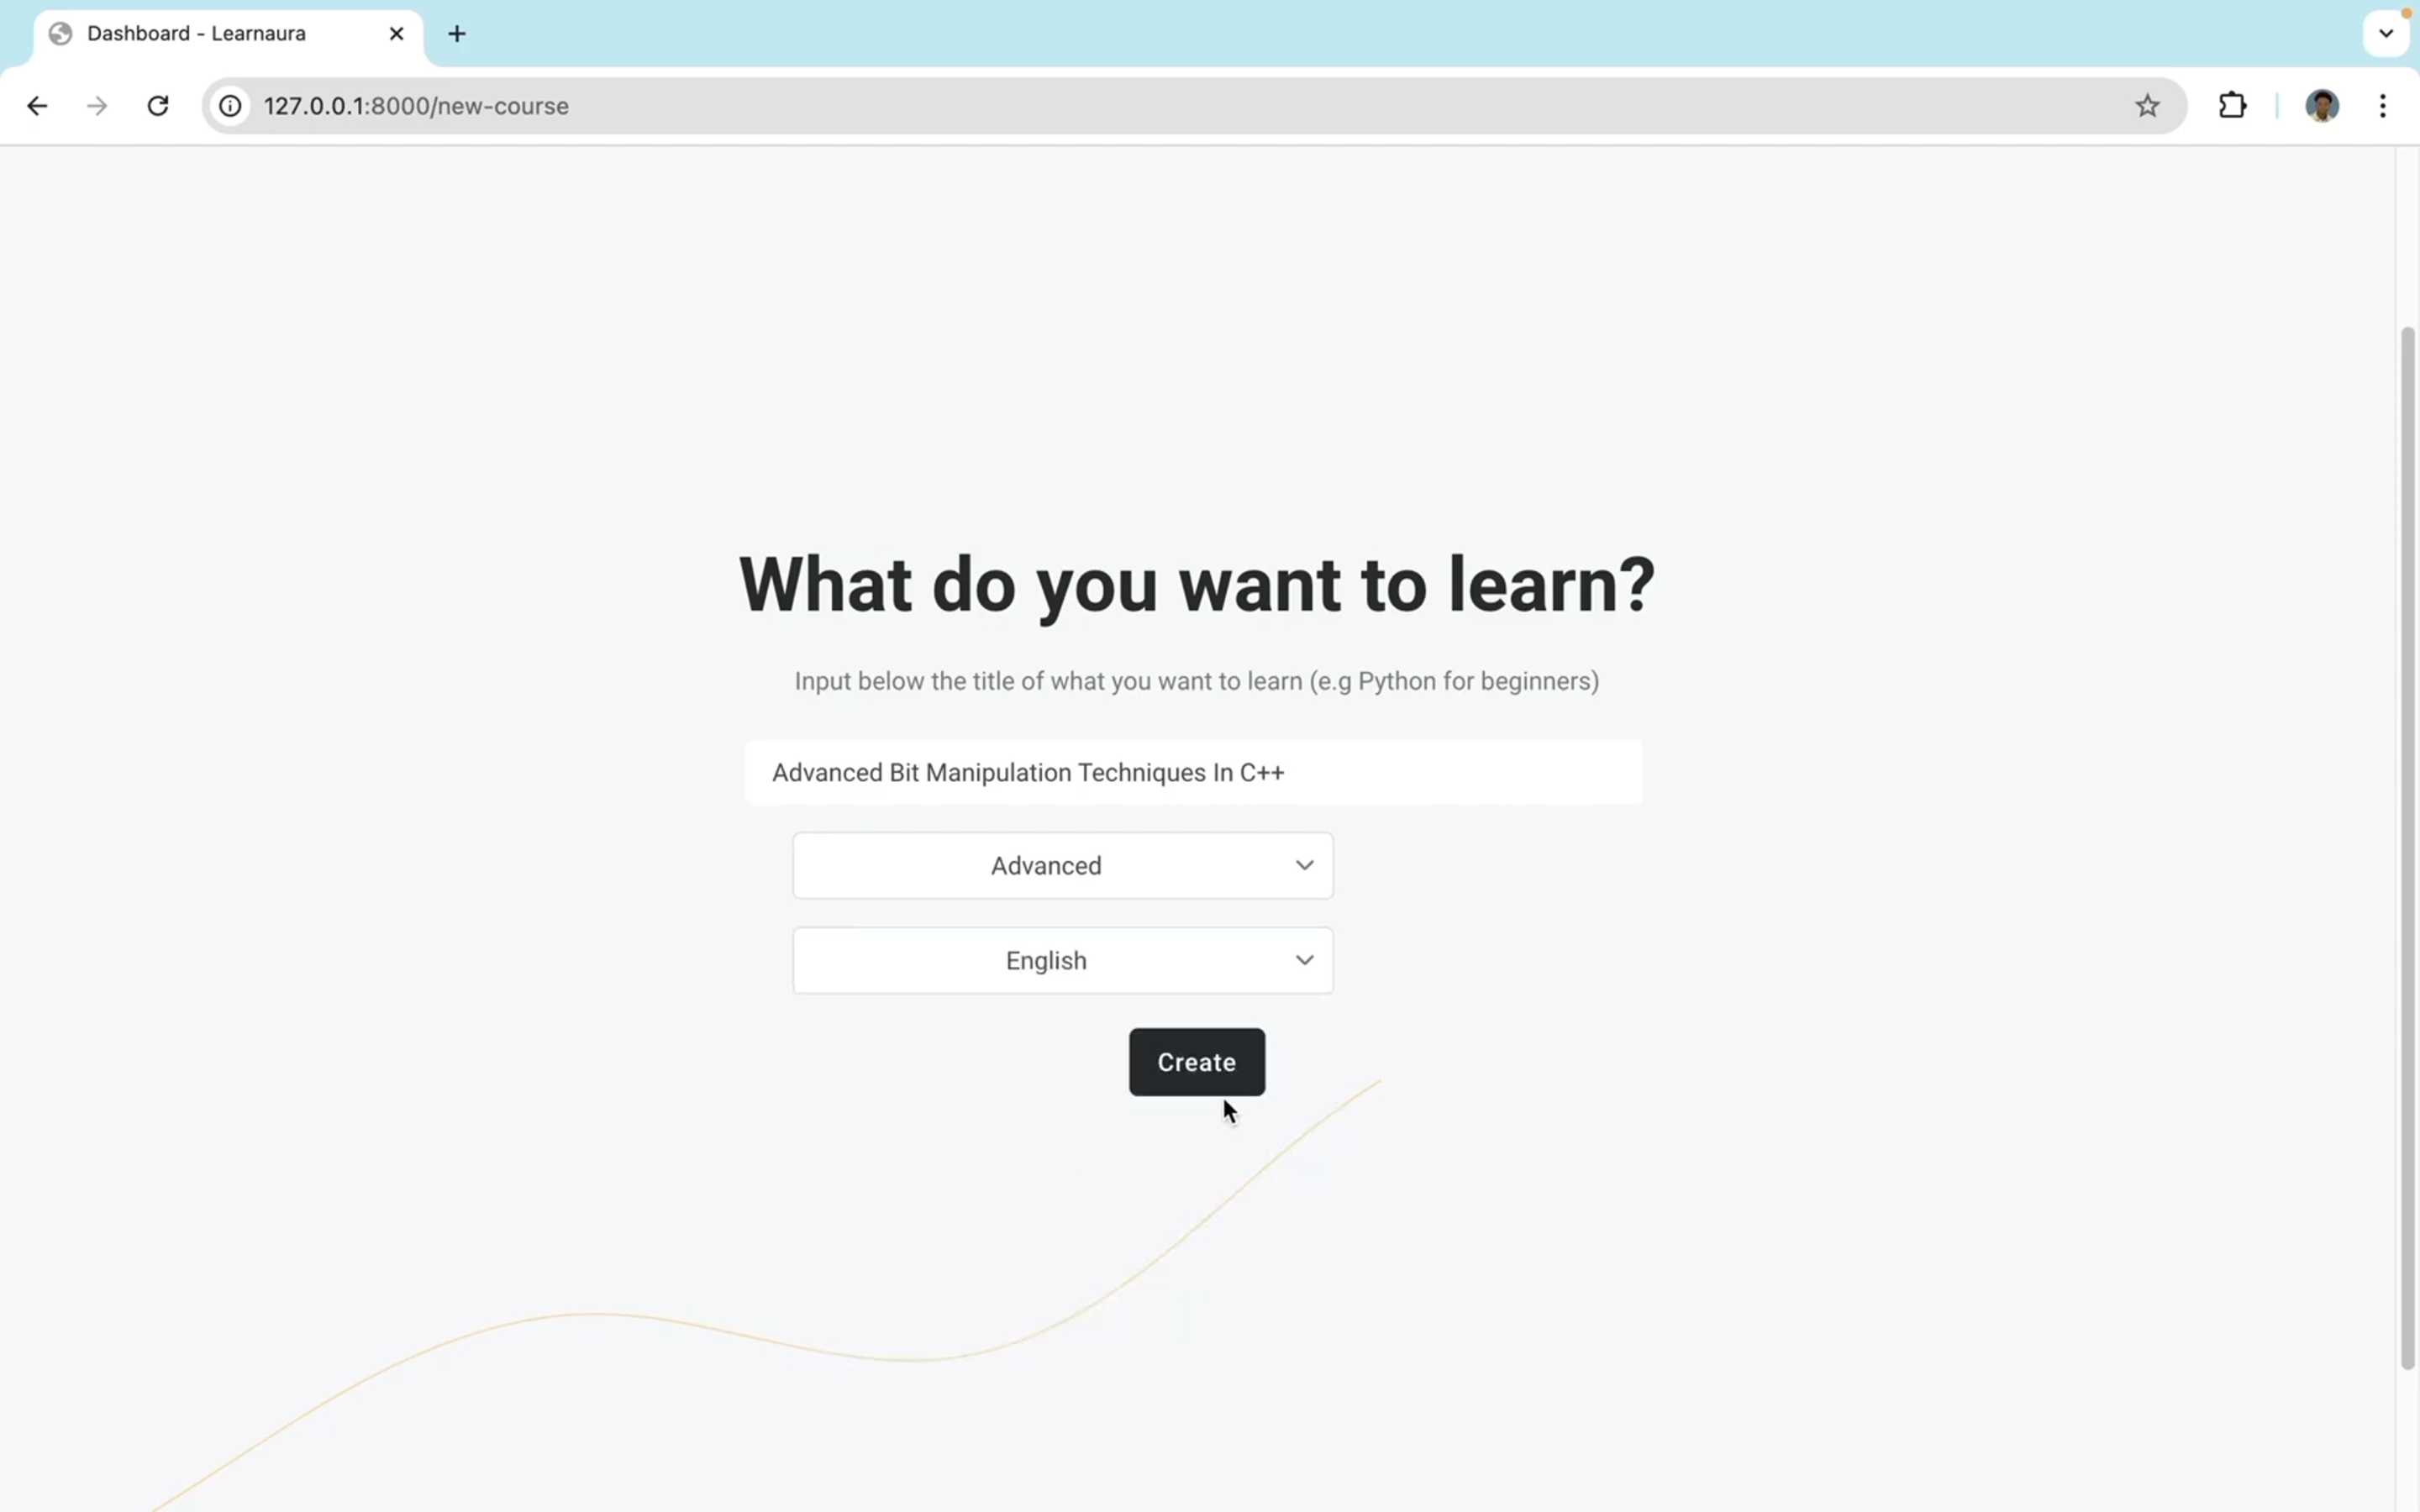Close the Dashboard - Learnaura tab
Screen dimensions: 2420x1512
[397, 34]
